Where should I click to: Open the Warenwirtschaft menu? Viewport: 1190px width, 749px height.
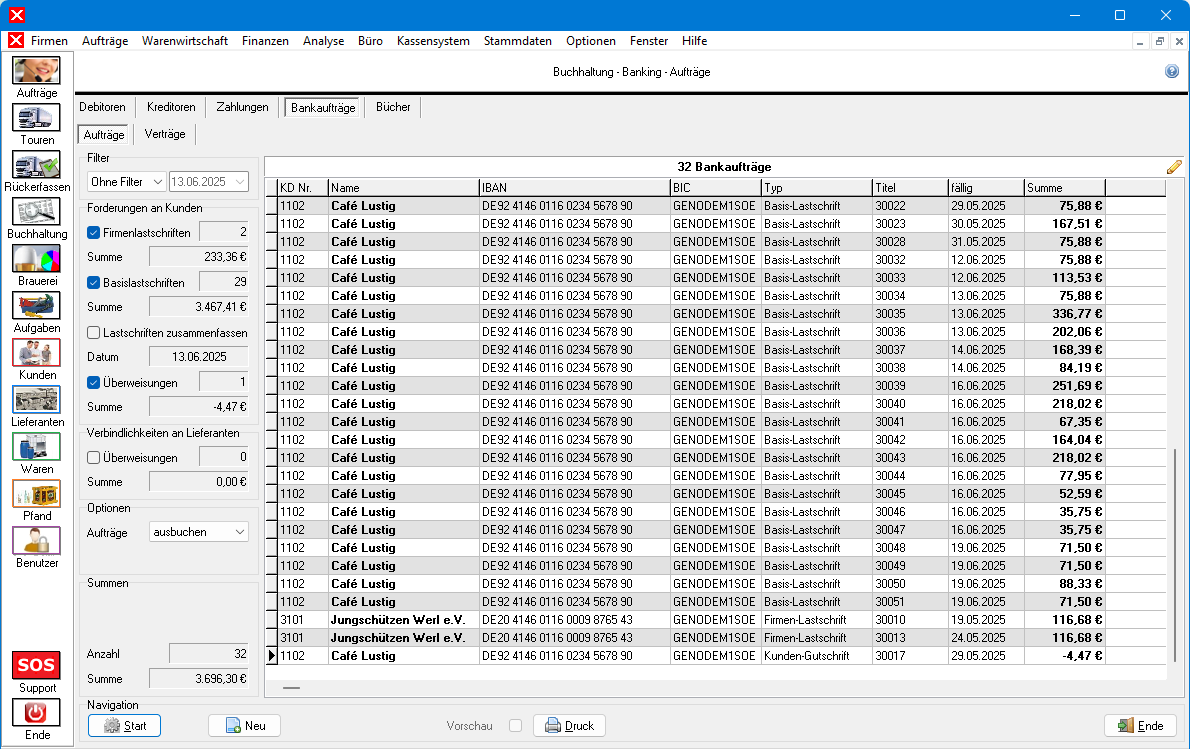(x=185, y=41)
